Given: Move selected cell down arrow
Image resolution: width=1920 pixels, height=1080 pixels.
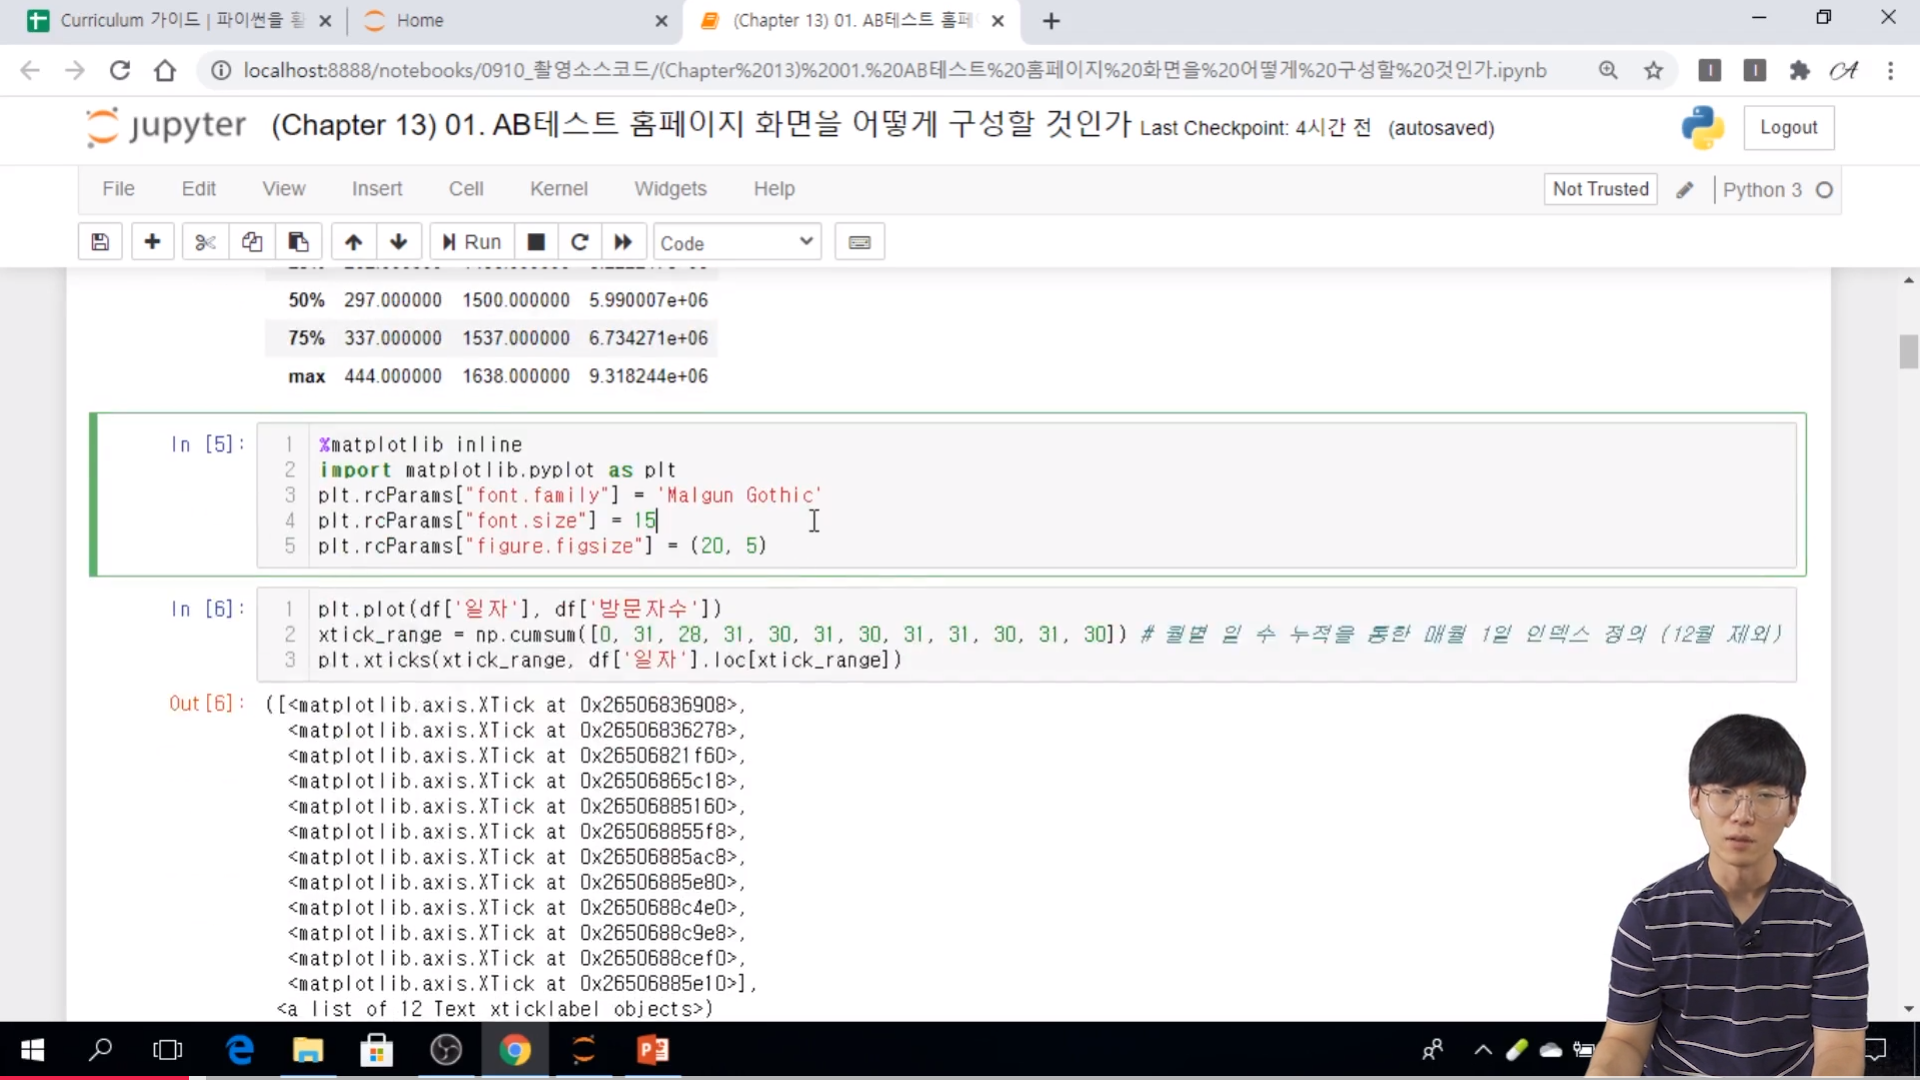Looking at the screenshot, I should [398, 242].
